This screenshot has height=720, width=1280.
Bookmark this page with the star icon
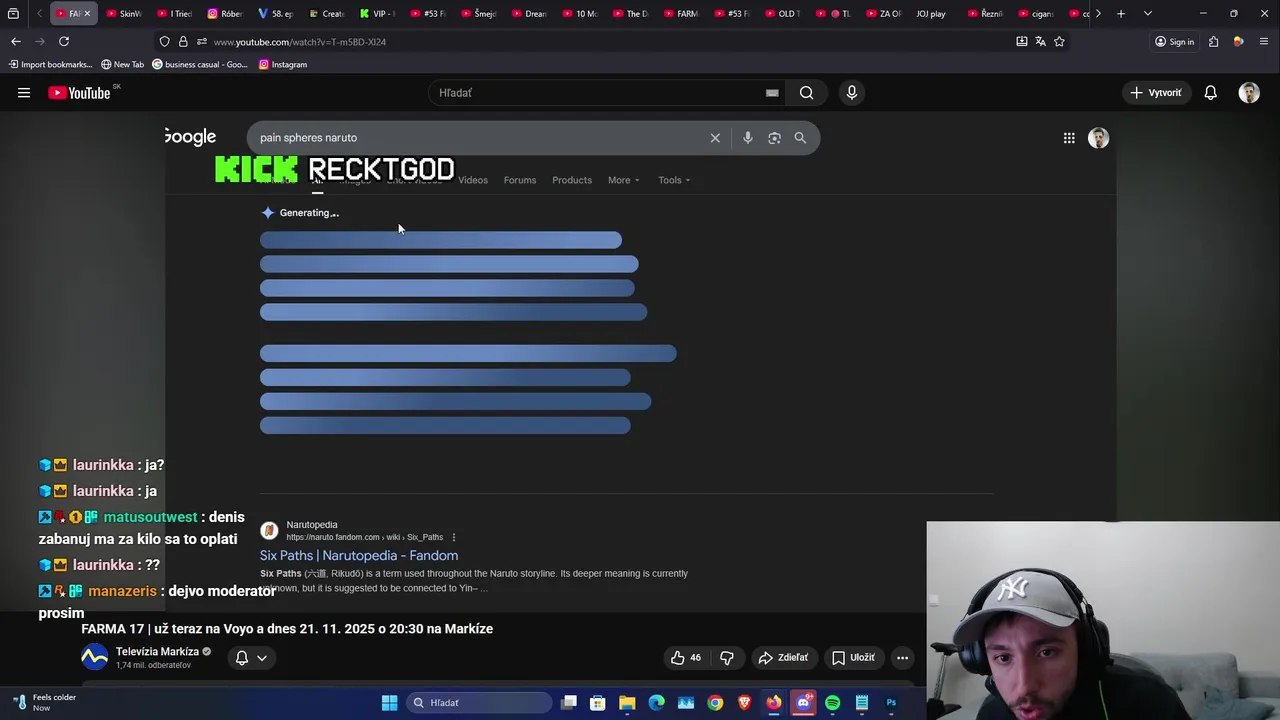1059,41
